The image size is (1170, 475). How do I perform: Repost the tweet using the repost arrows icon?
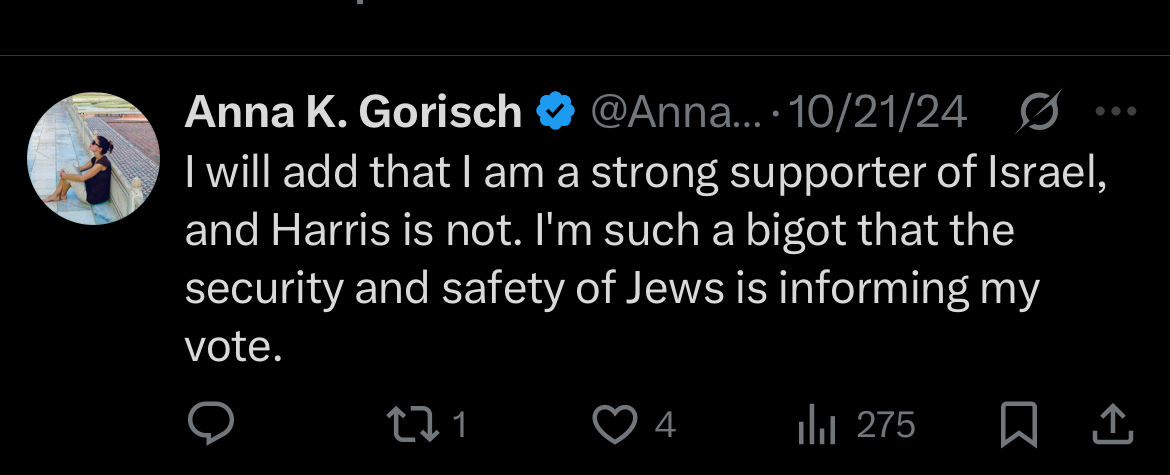coord(413,424)
